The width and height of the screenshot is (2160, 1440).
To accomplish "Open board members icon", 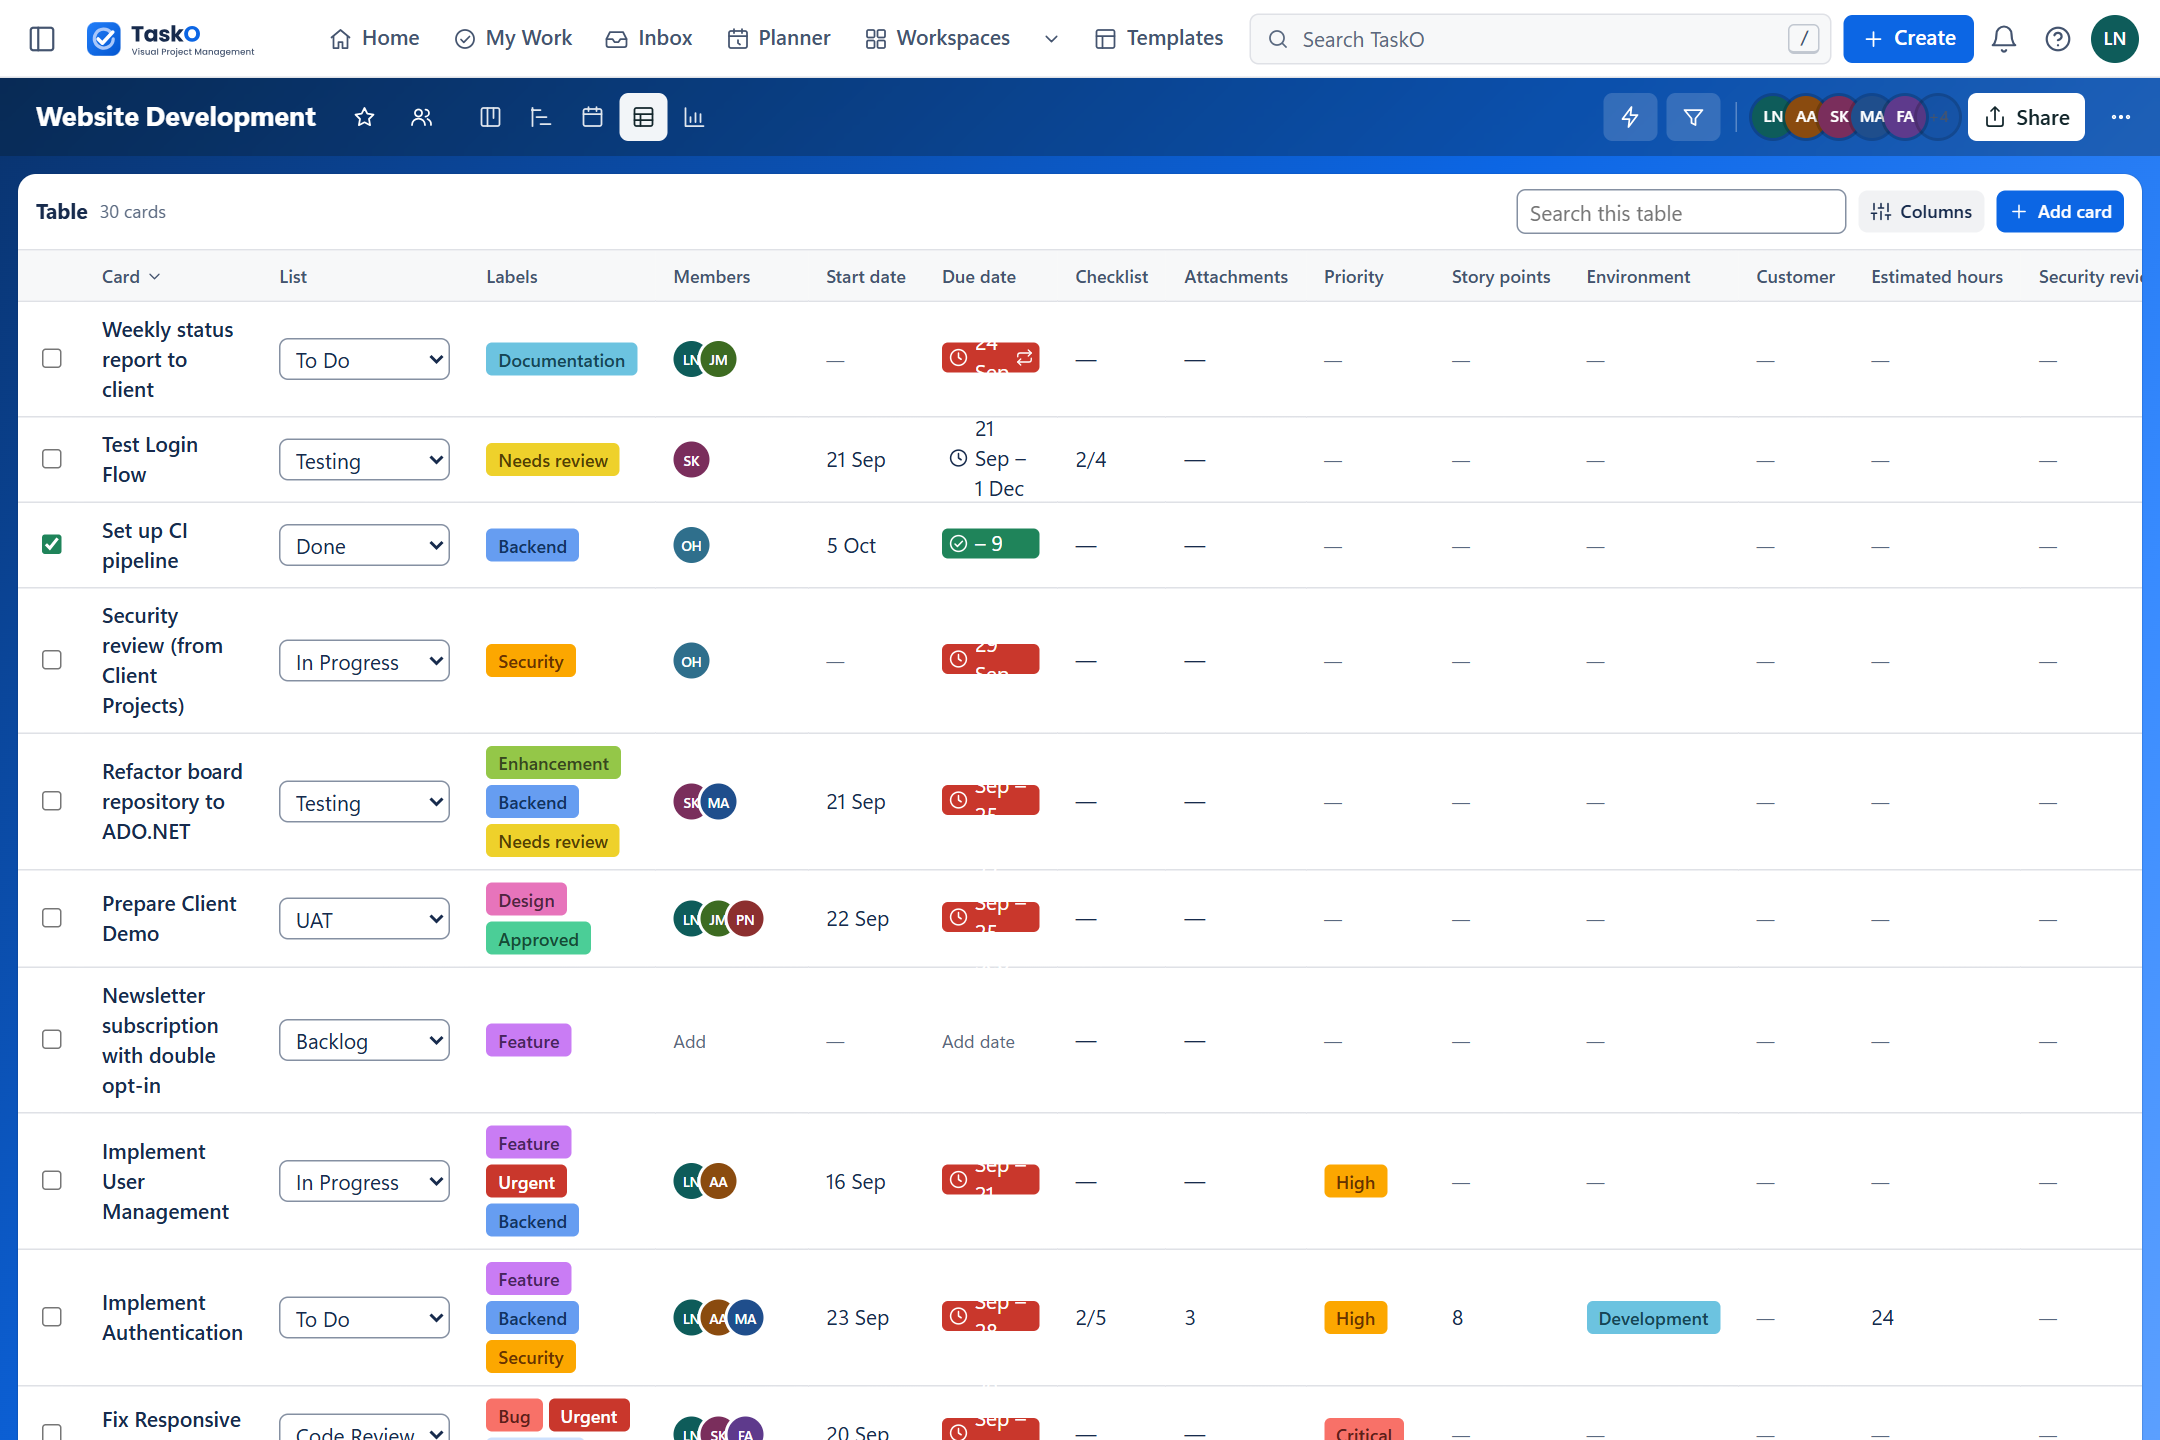I will (x=422, y=117).
